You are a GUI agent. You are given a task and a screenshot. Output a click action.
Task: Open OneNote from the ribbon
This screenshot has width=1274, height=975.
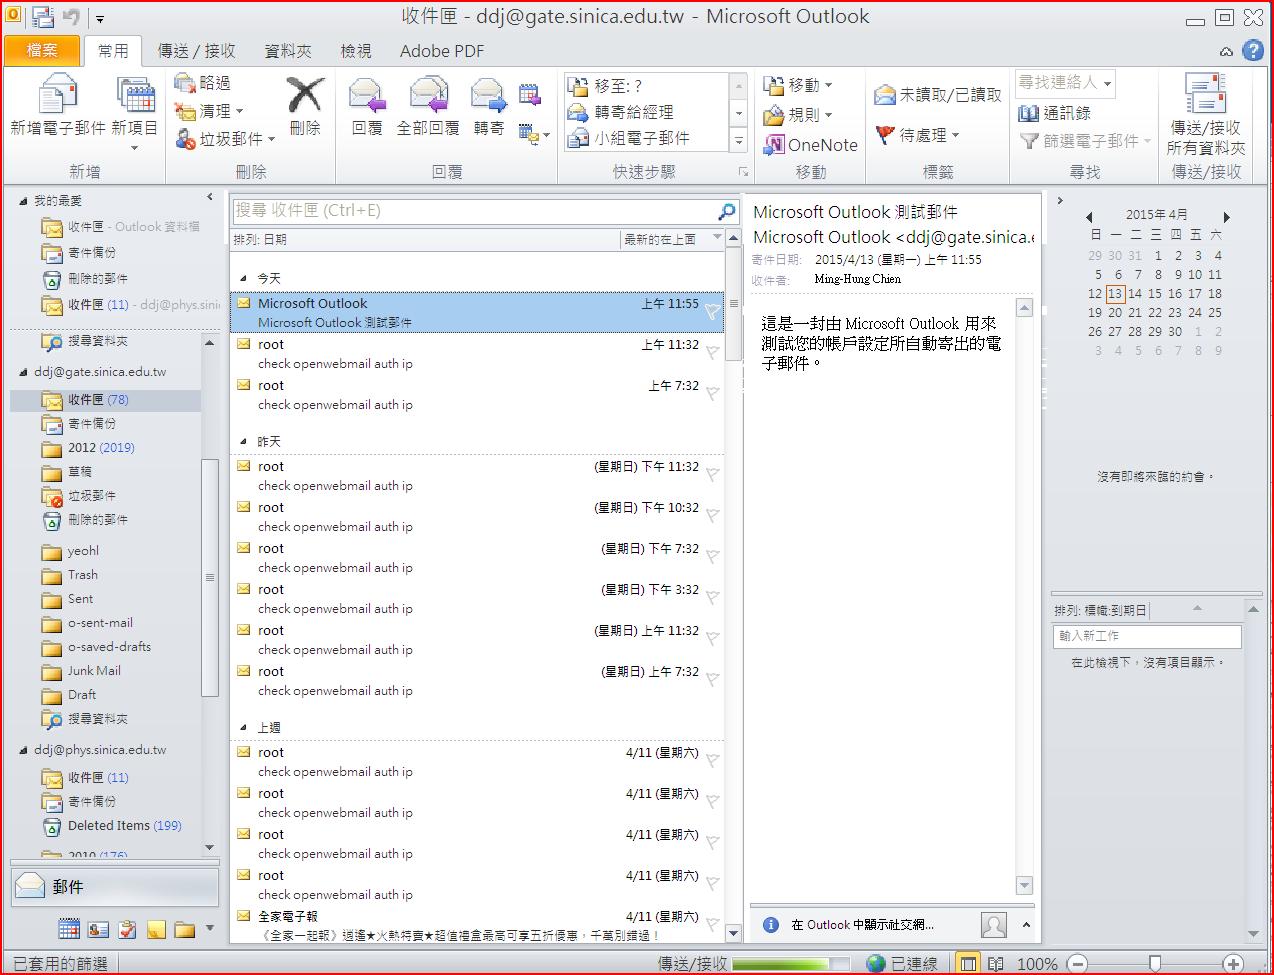(811, 145)
